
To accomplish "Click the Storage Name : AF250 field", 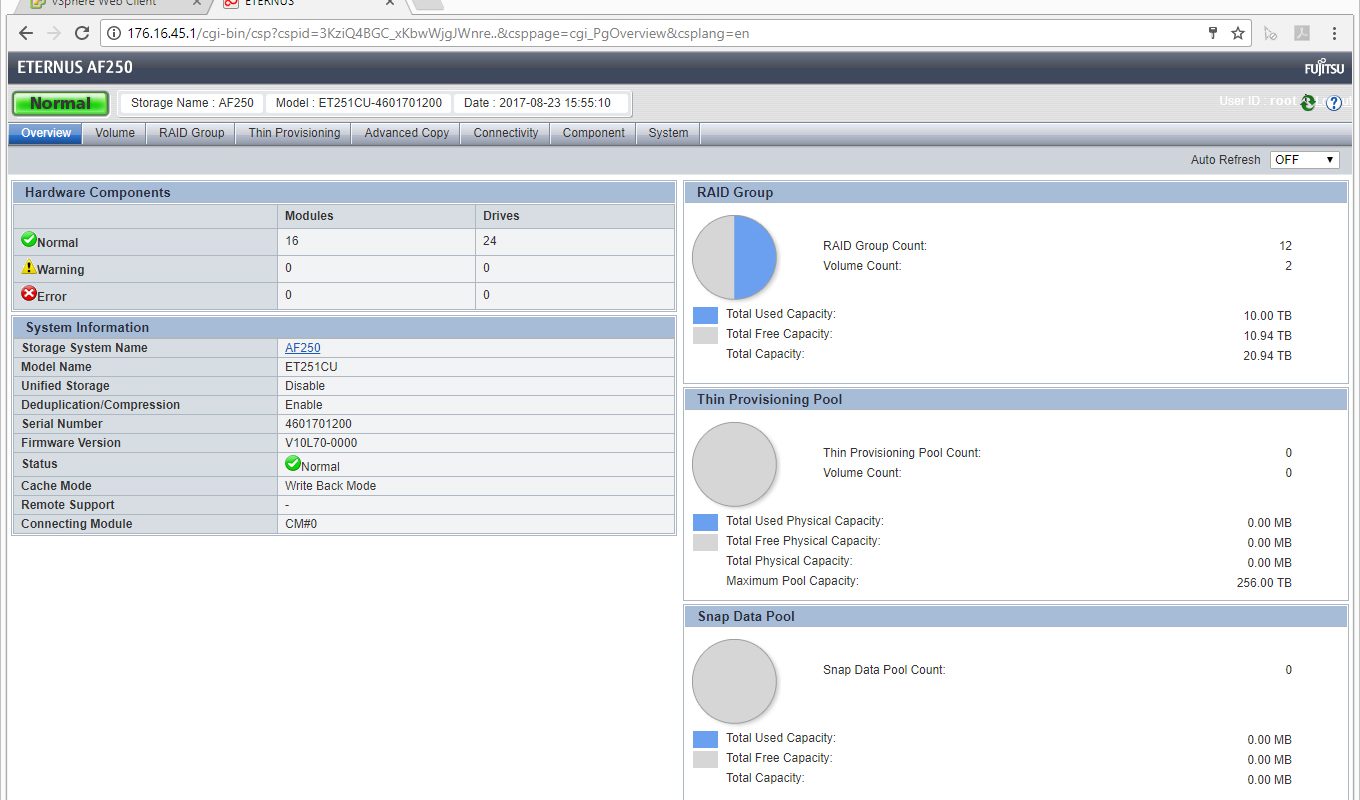I will [x=192, y=103].
